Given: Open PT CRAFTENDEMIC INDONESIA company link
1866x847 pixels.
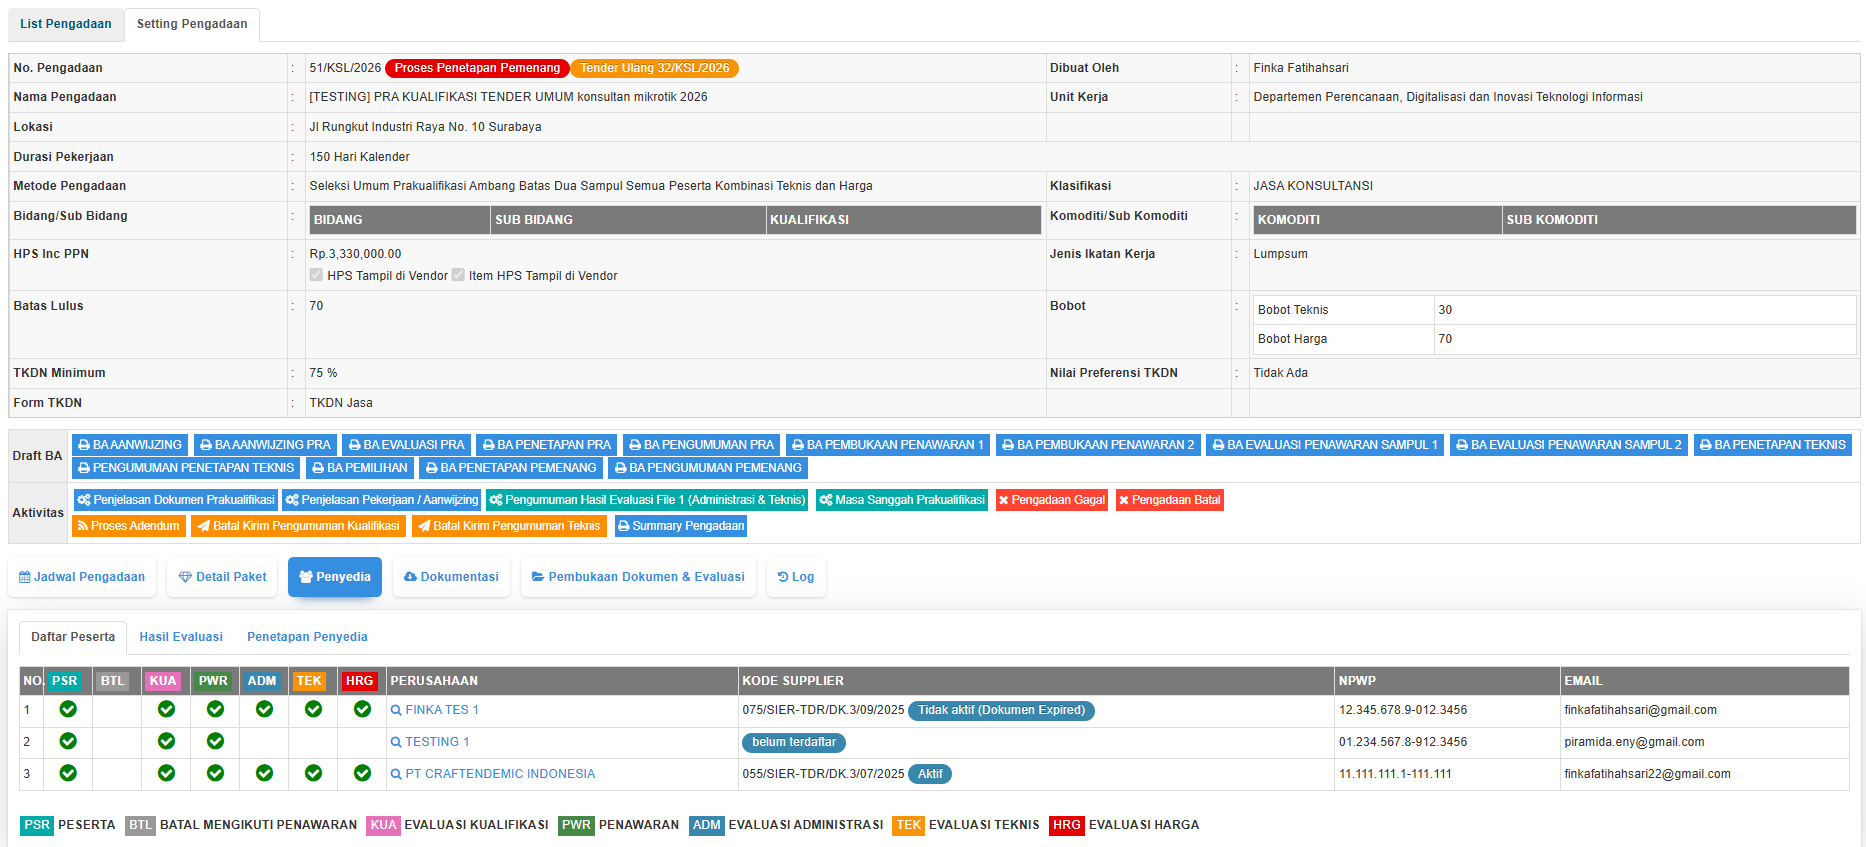Looking at the screenshot, I should coord(499,774).
